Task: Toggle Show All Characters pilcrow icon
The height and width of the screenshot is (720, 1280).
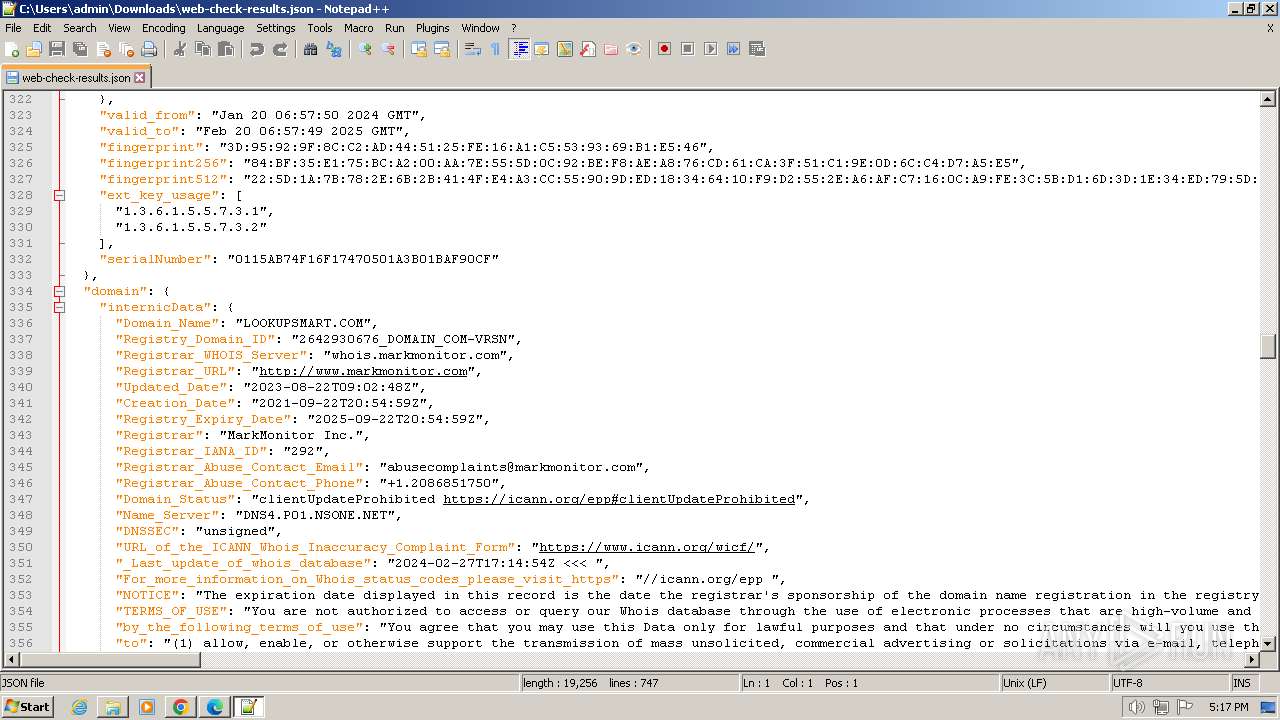Action: (x=496, y=49)
